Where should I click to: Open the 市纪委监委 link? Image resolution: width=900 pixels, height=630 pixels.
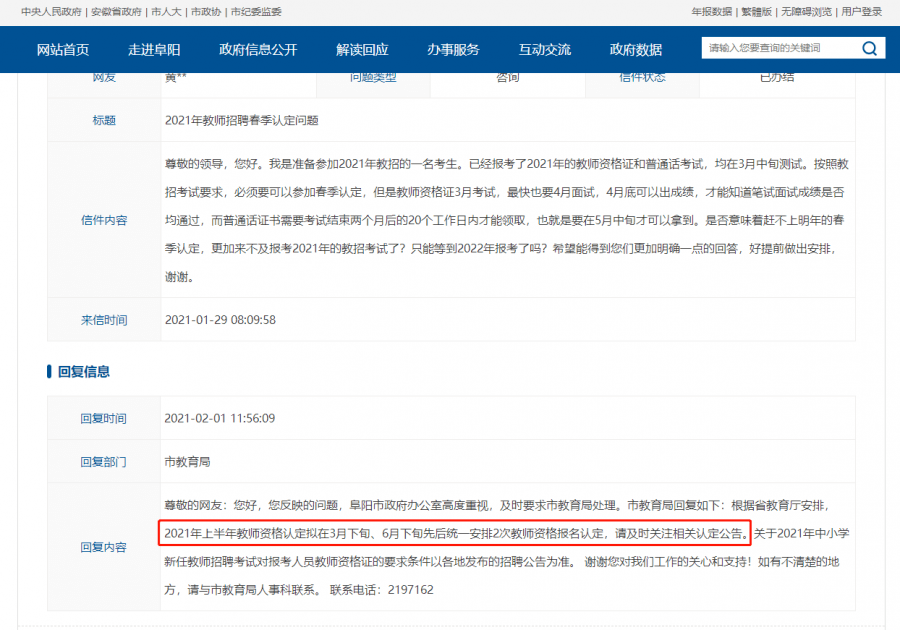pos(256,12)
